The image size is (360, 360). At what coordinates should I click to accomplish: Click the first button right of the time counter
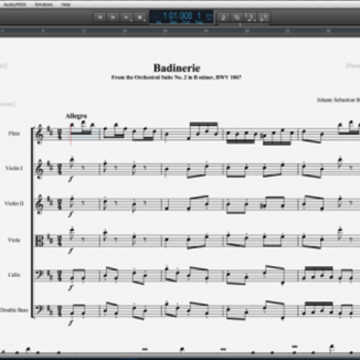224,17
